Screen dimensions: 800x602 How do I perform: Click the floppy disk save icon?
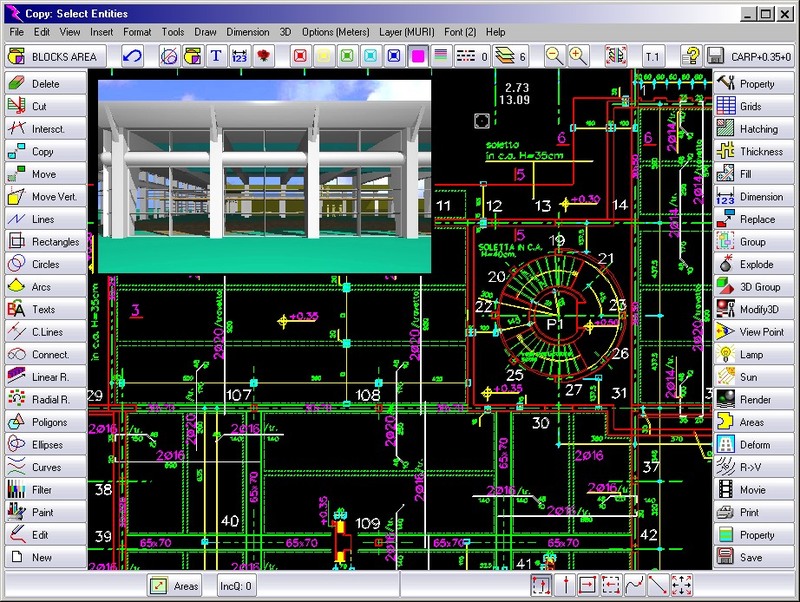point(716,56)
